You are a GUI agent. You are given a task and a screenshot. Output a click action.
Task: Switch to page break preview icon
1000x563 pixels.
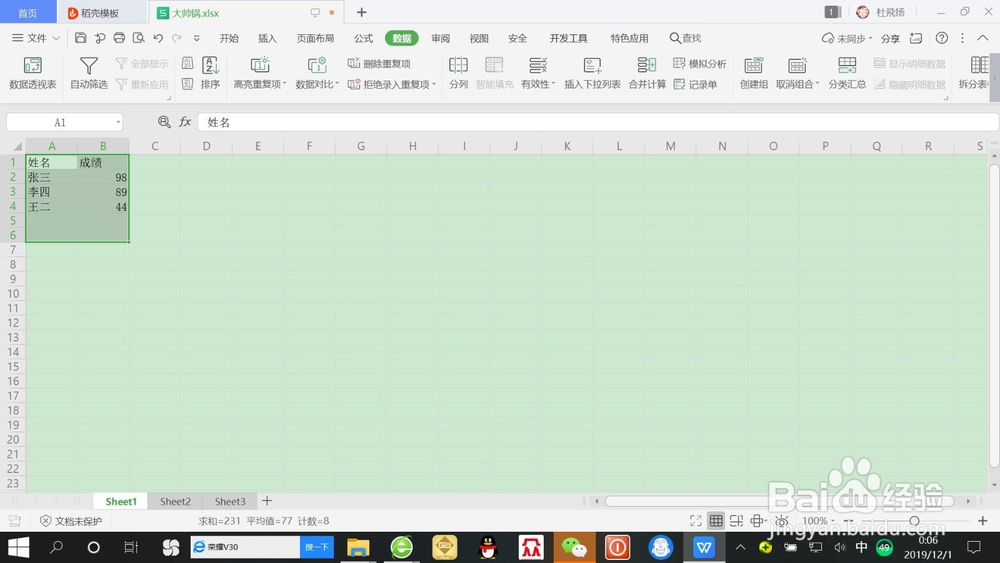tap(737, 521)
